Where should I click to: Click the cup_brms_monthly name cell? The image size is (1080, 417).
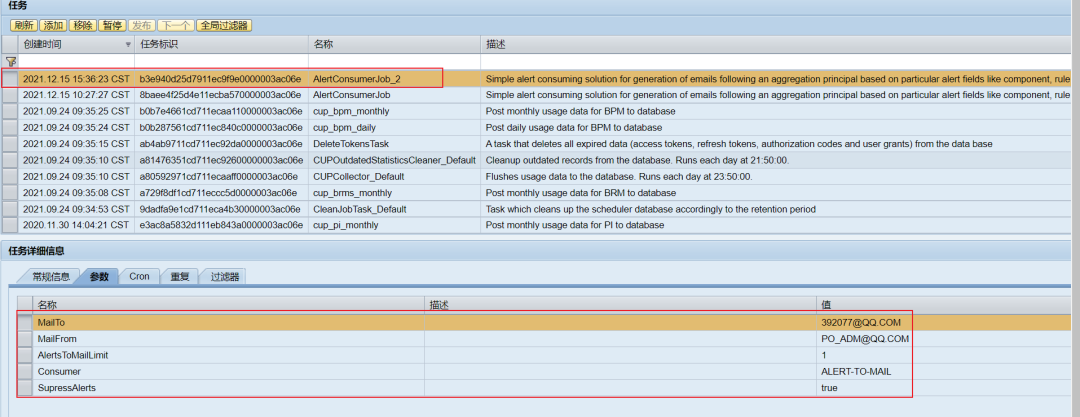coord(394,192)
